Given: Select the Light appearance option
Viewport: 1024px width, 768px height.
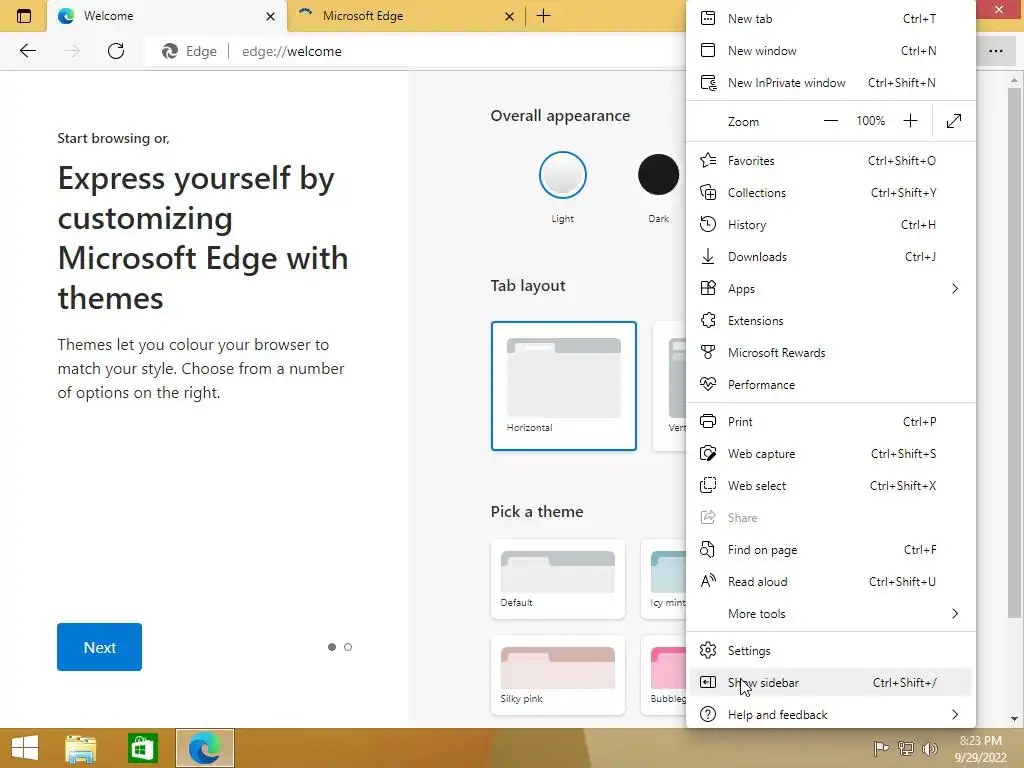Looking at the screenshot, I should (x=562, y=175).
